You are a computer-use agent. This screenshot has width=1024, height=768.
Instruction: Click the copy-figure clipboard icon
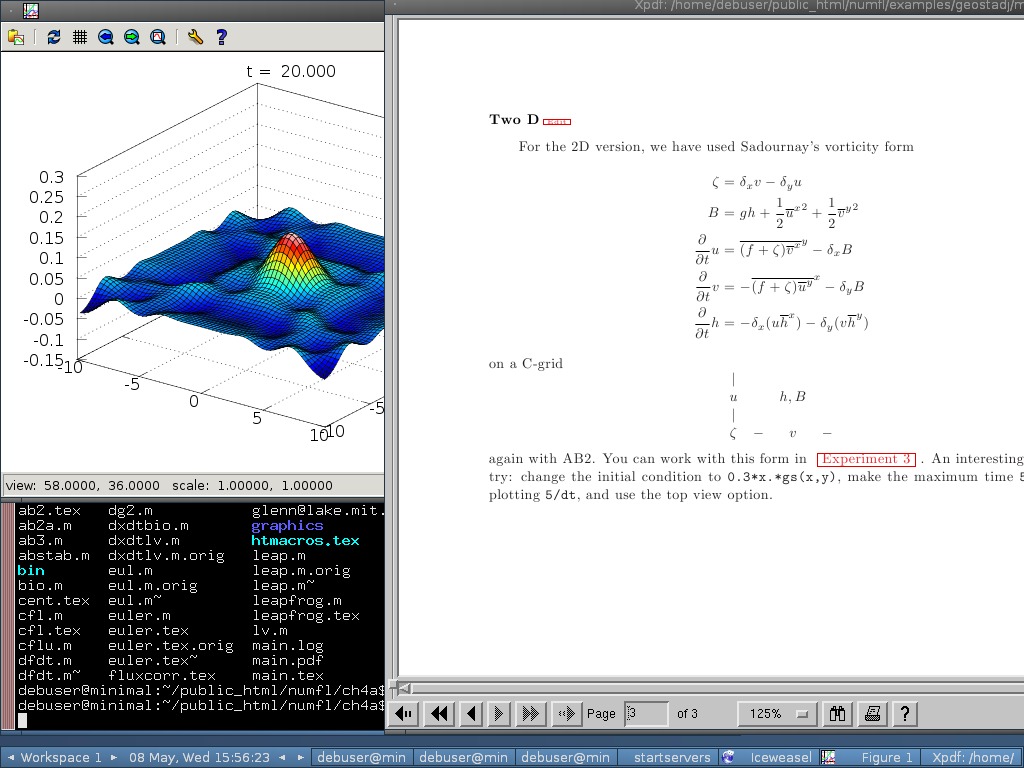coord(17,37)
